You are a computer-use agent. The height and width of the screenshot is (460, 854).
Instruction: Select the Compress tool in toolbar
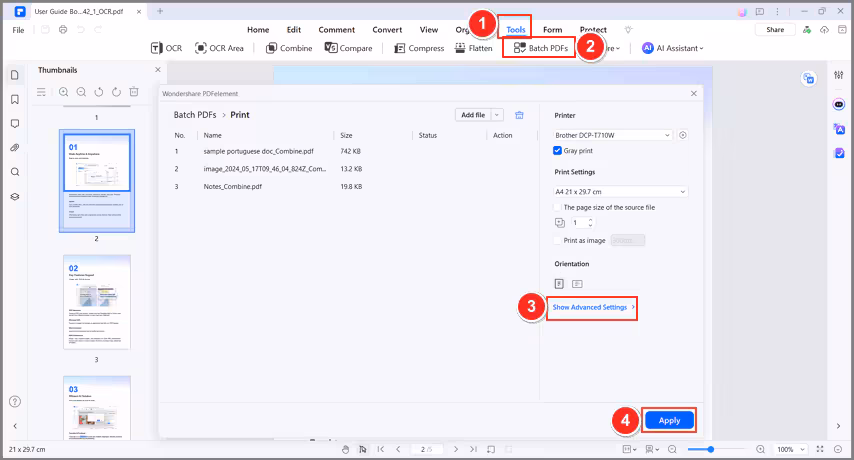pyautogui.click(x=419, y=48)
